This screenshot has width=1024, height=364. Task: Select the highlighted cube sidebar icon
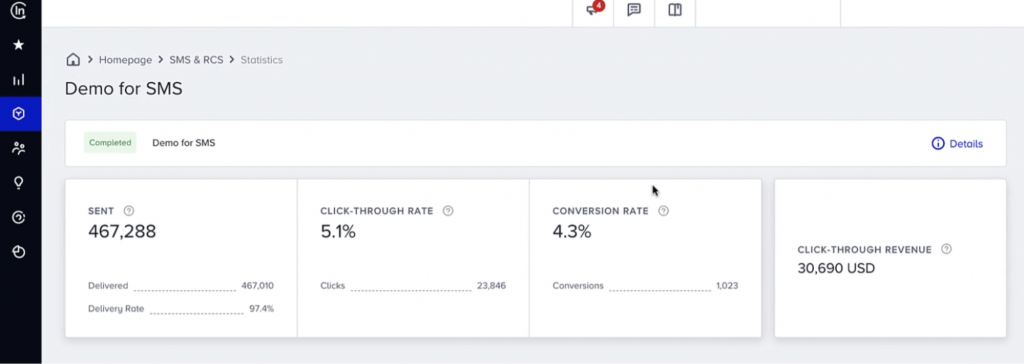(19, 114)
